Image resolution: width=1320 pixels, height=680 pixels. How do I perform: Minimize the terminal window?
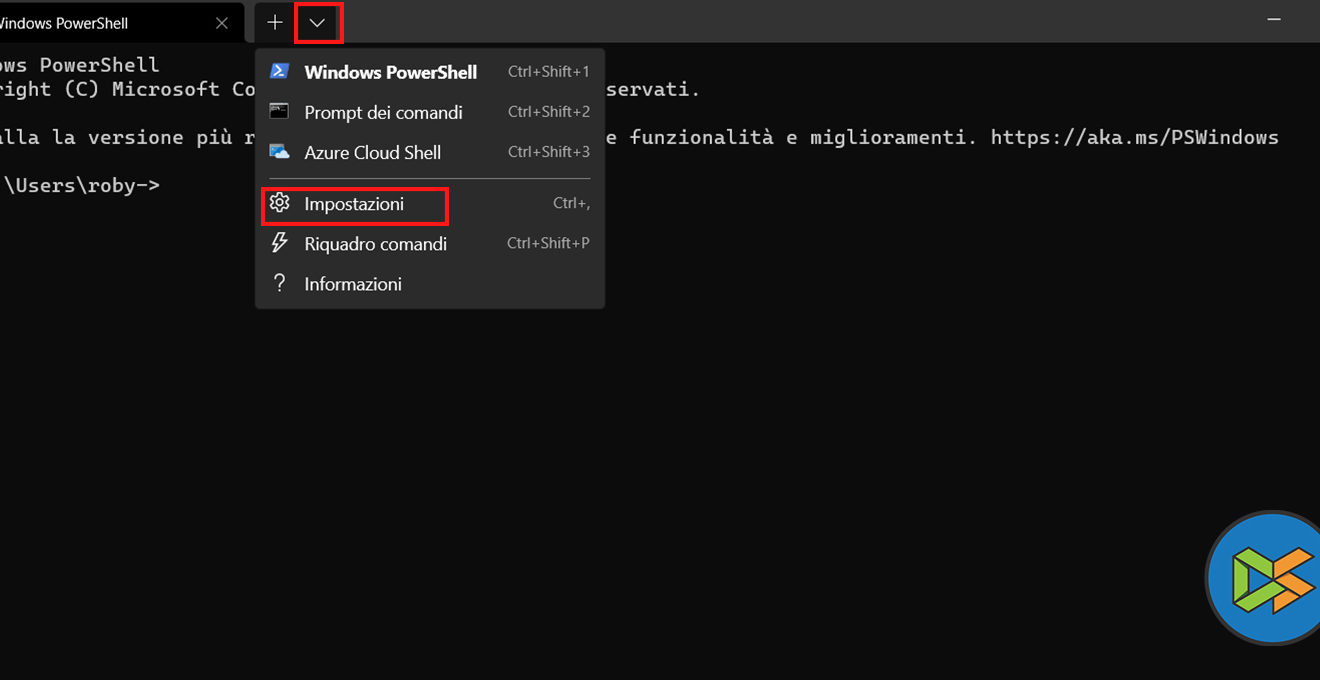[x=1274, y=20]
